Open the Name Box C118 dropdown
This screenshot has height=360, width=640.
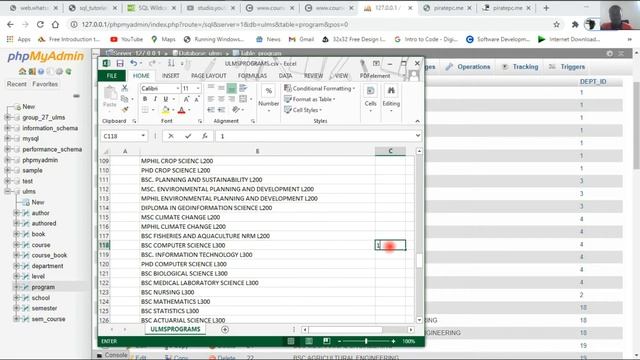coord(143,136)
